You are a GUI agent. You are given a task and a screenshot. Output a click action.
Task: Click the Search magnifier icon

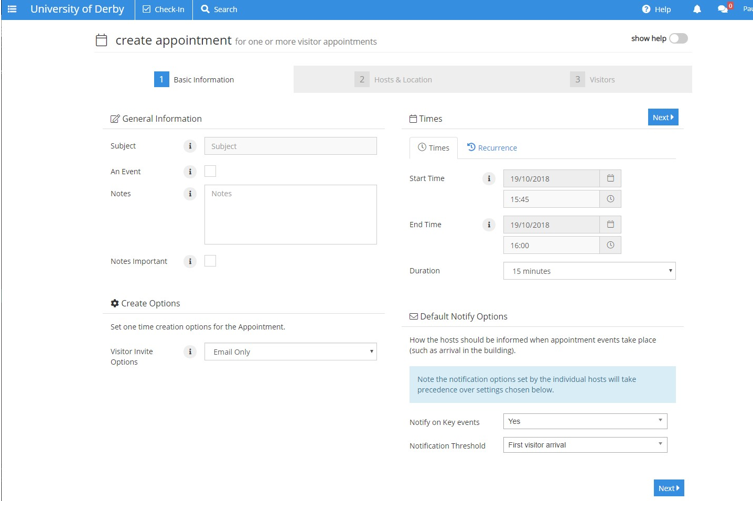point(205,9)
